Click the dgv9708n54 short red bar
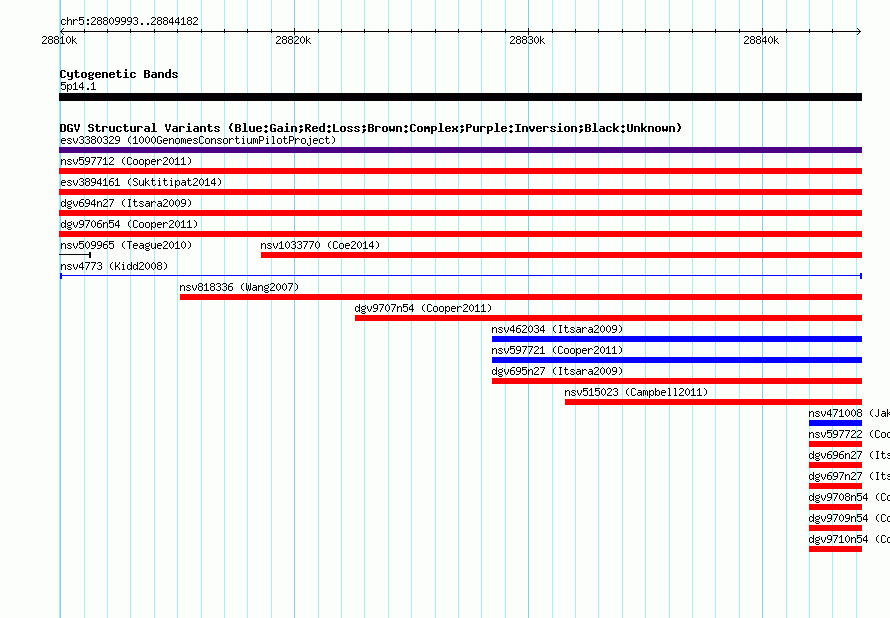Image resolution: width=890 pixels, height=618 pixels. [836, 507]
